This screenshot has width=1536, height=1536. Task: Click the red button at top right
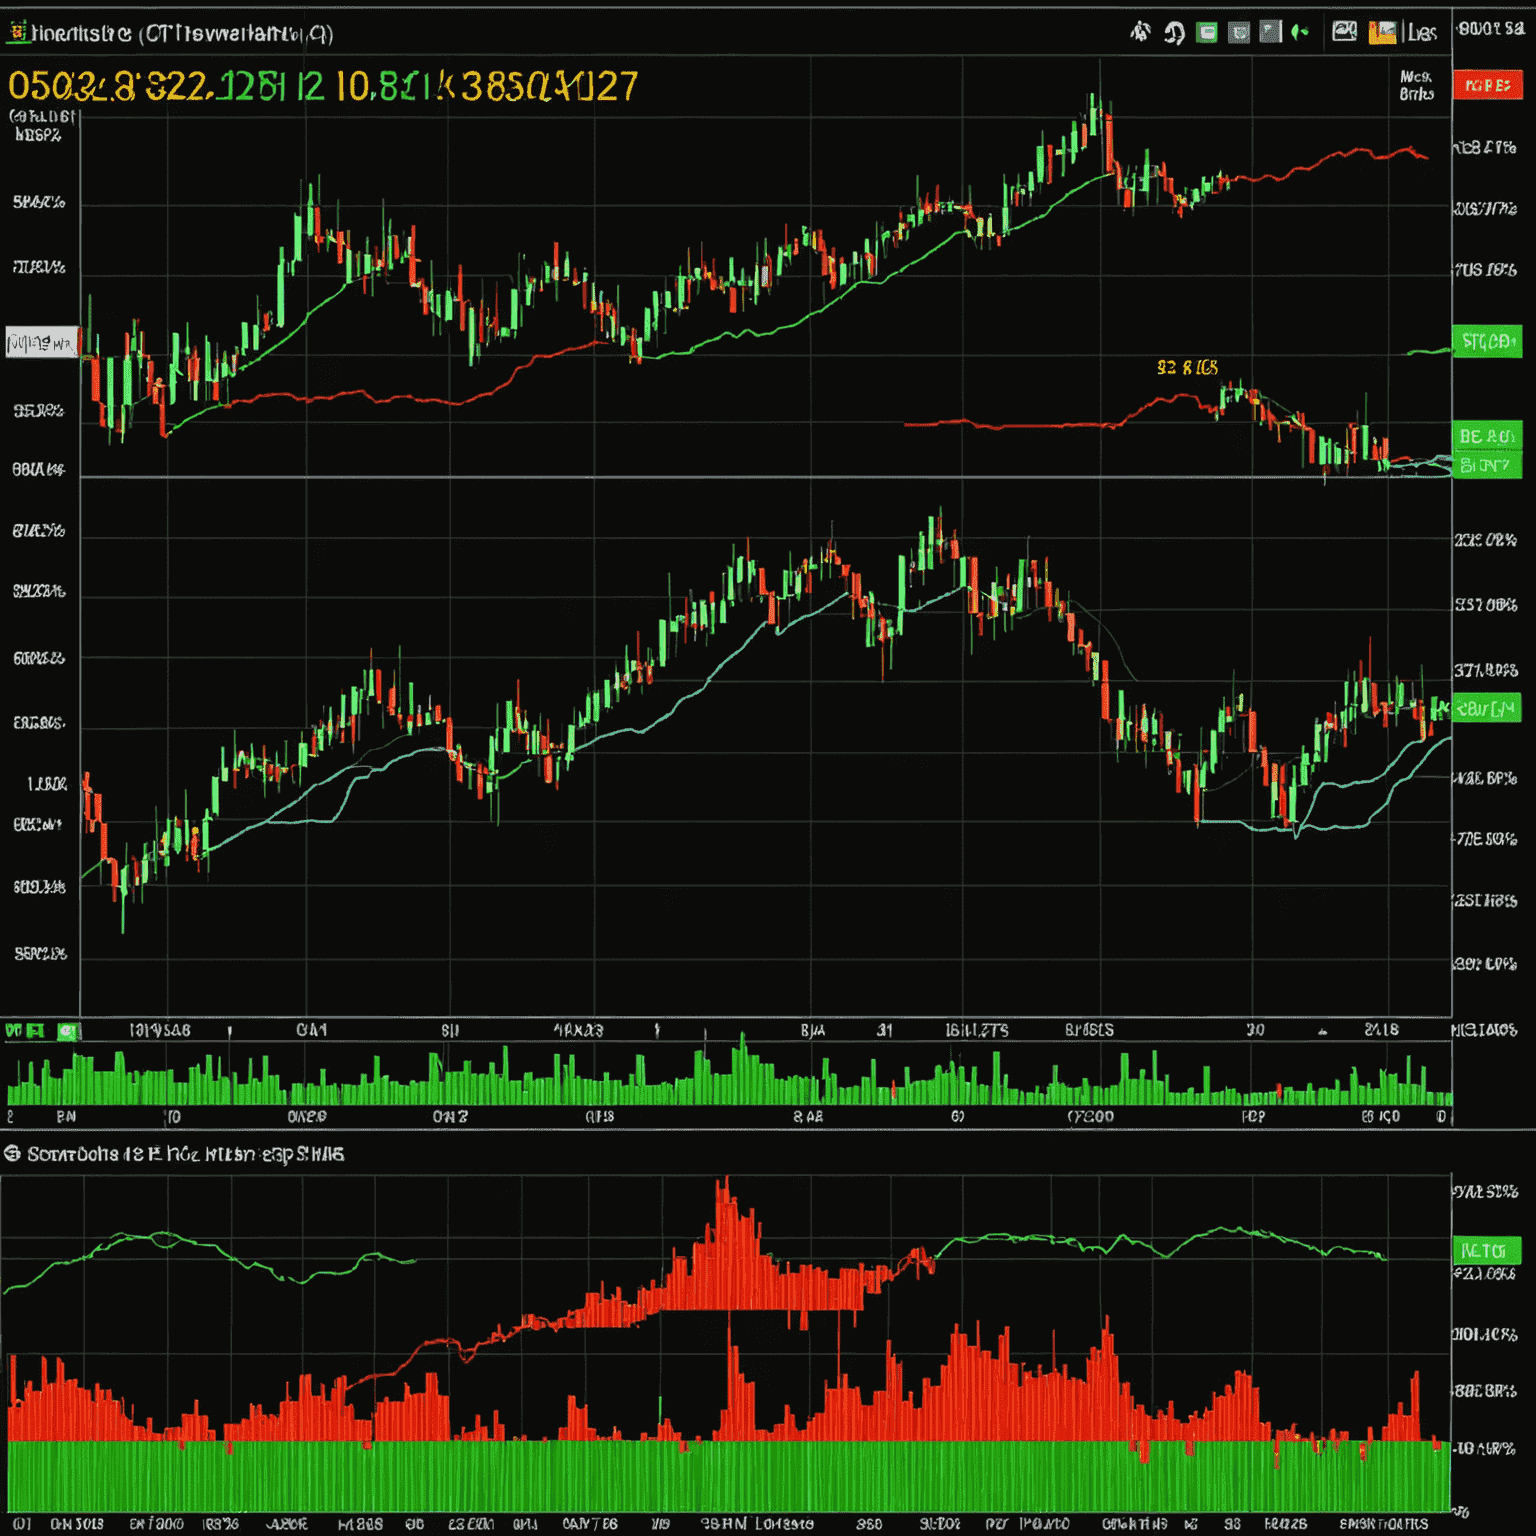1487,85
